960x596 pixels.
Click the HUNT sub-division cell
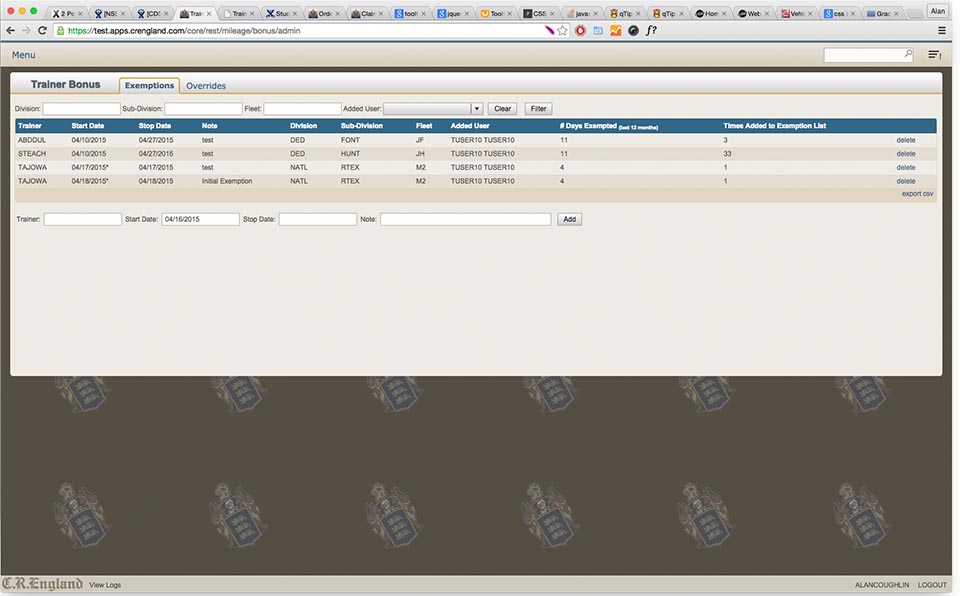(350, 154)
